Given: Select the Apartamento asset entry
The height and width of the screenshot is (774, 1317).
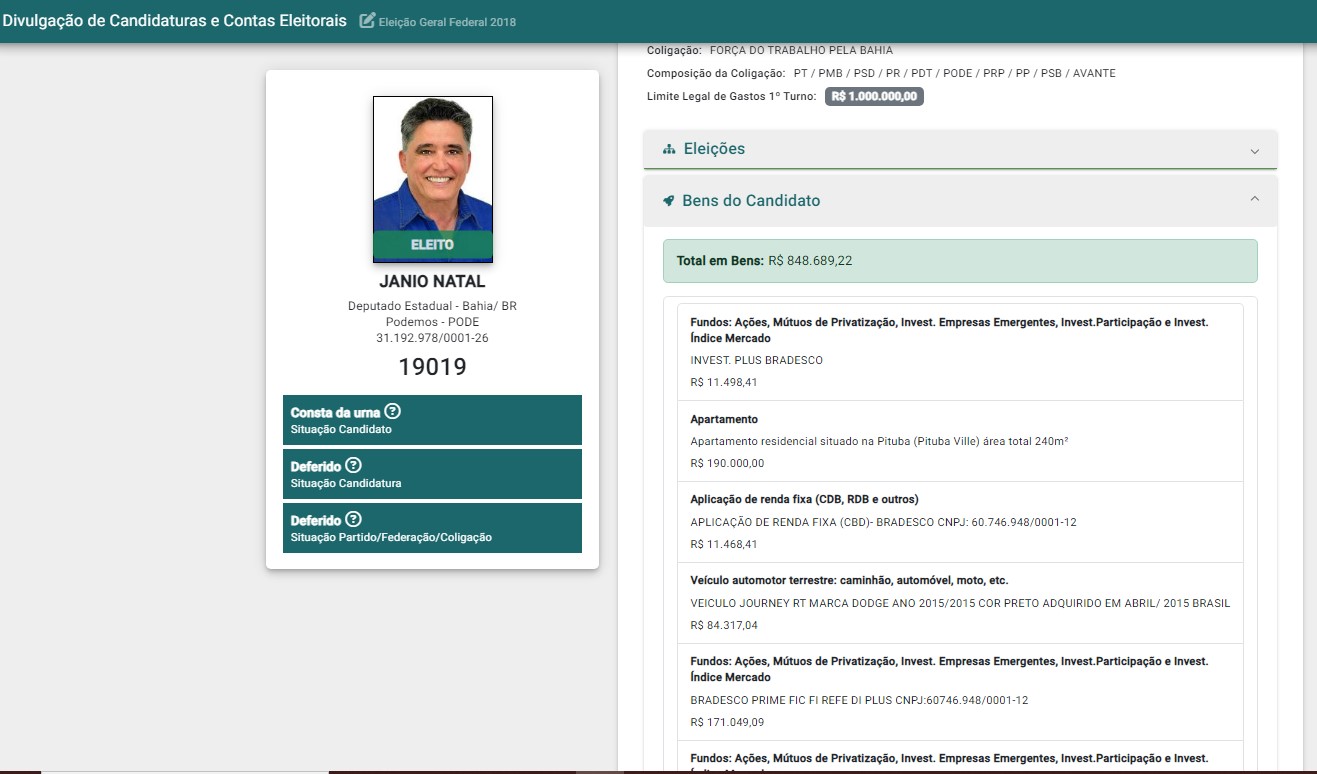Looking at the screenshot, I should (960, 441).
